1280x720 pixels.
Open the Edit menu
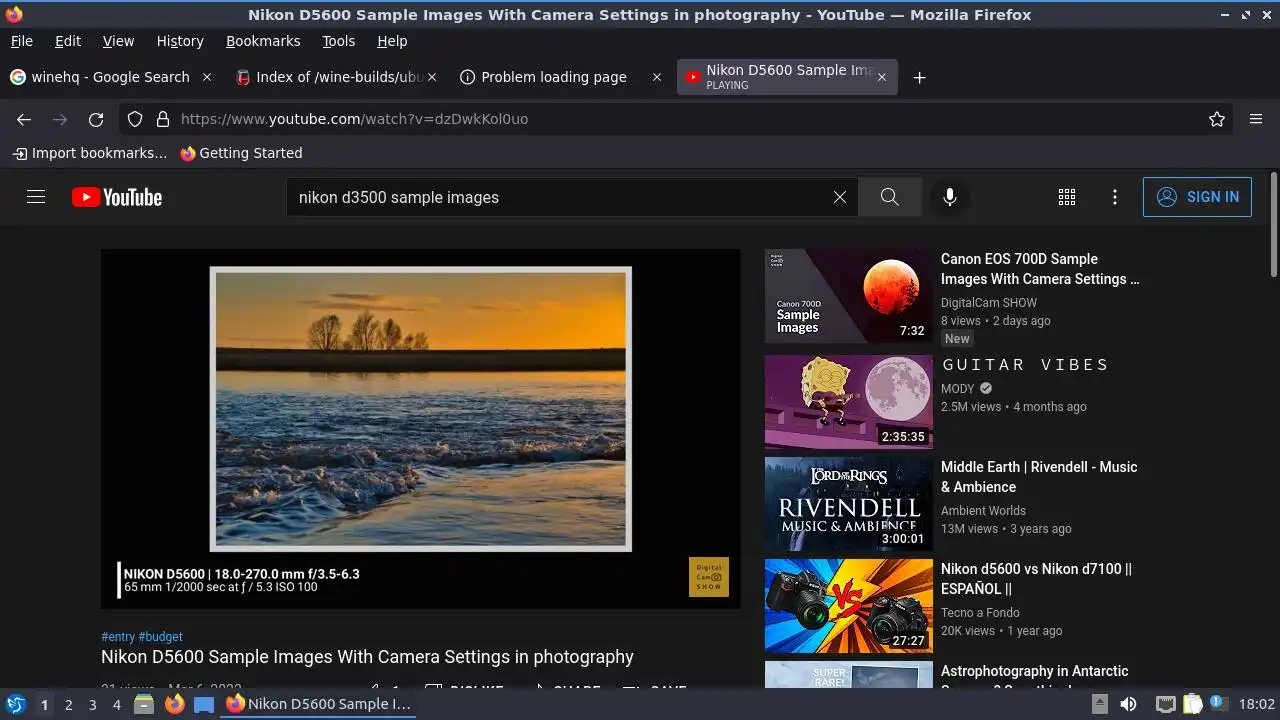pos(68,41)
